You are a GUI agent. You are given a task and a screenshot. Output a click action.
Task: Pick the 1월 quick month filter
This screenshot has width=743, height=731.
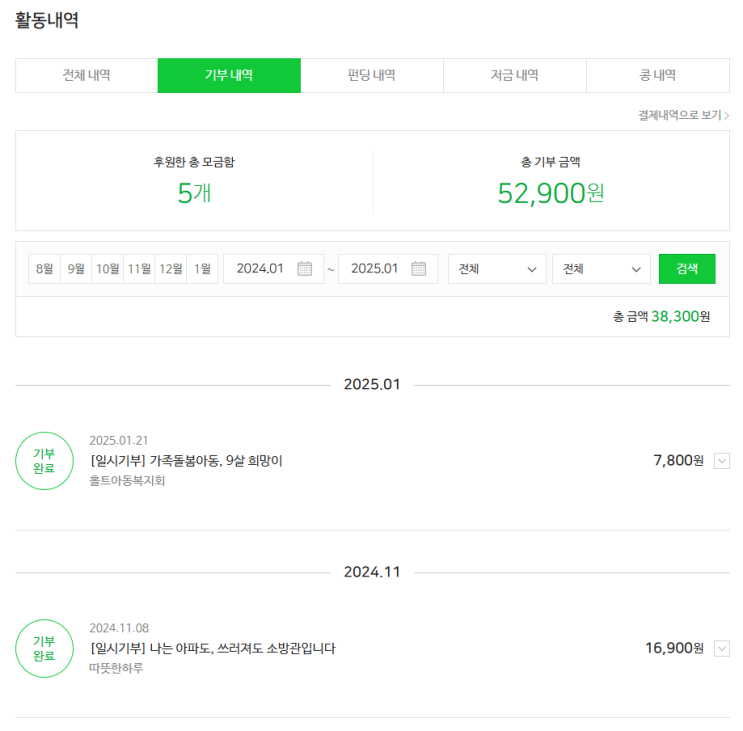pyautogui.click(x=202, y=269)
